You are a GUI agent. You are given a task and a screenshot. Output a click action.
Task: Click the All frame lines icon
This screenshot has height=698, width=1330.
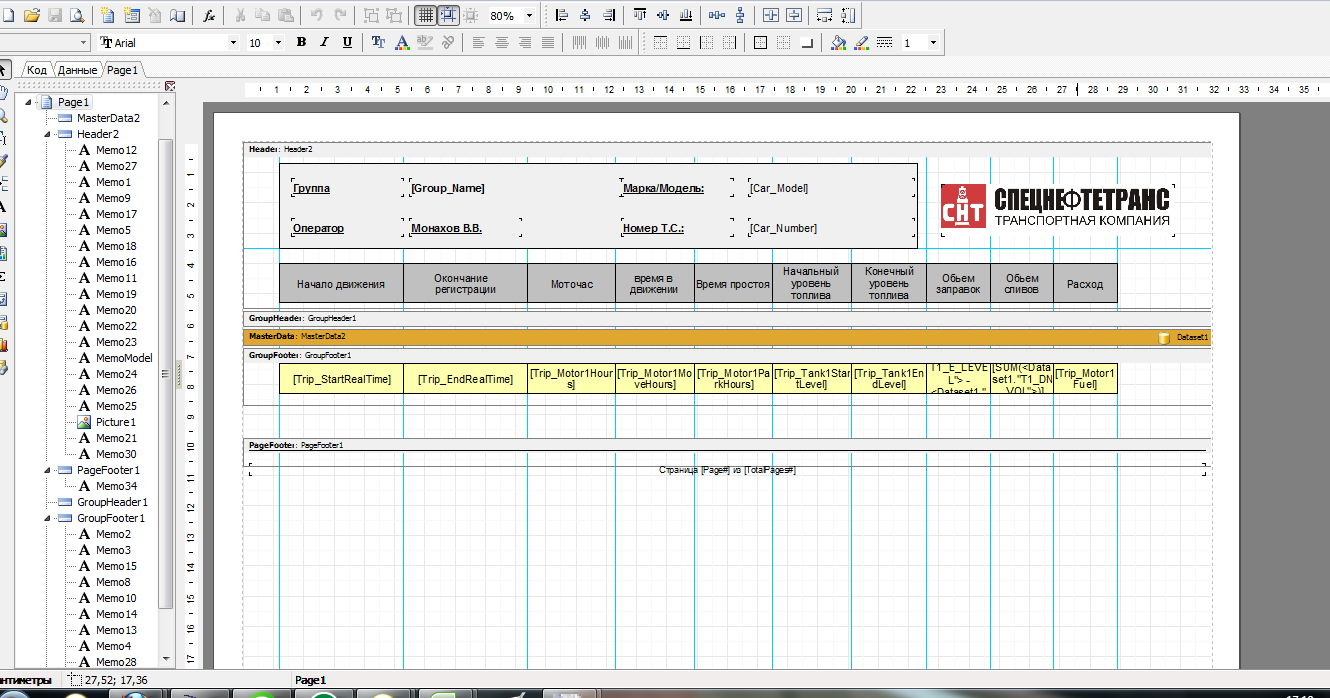tap(760, 43)
